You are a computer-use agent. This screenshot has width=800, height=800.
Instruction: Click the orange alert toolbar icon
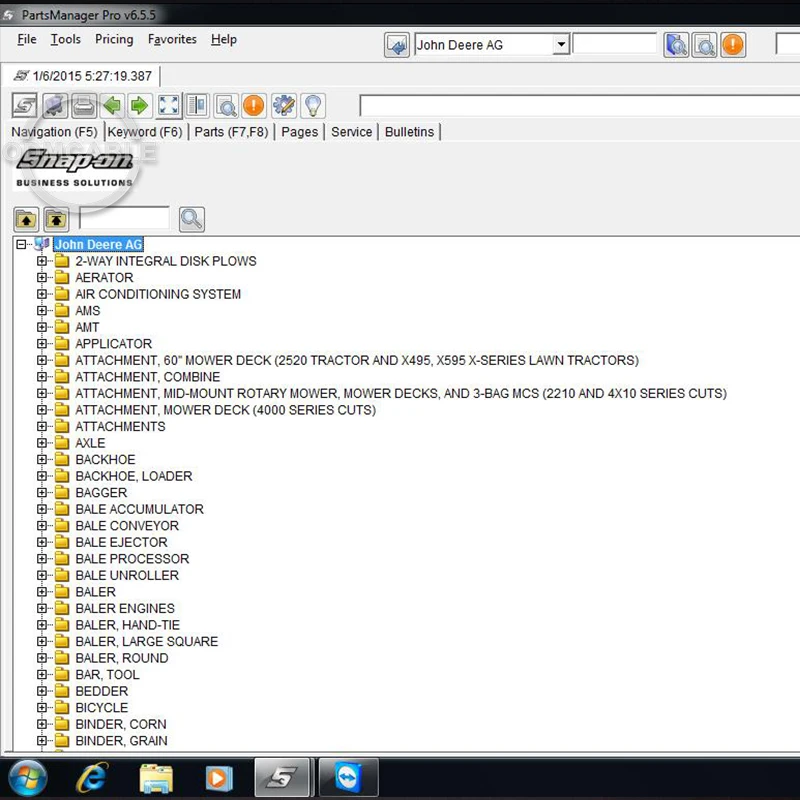click(254, 106)
